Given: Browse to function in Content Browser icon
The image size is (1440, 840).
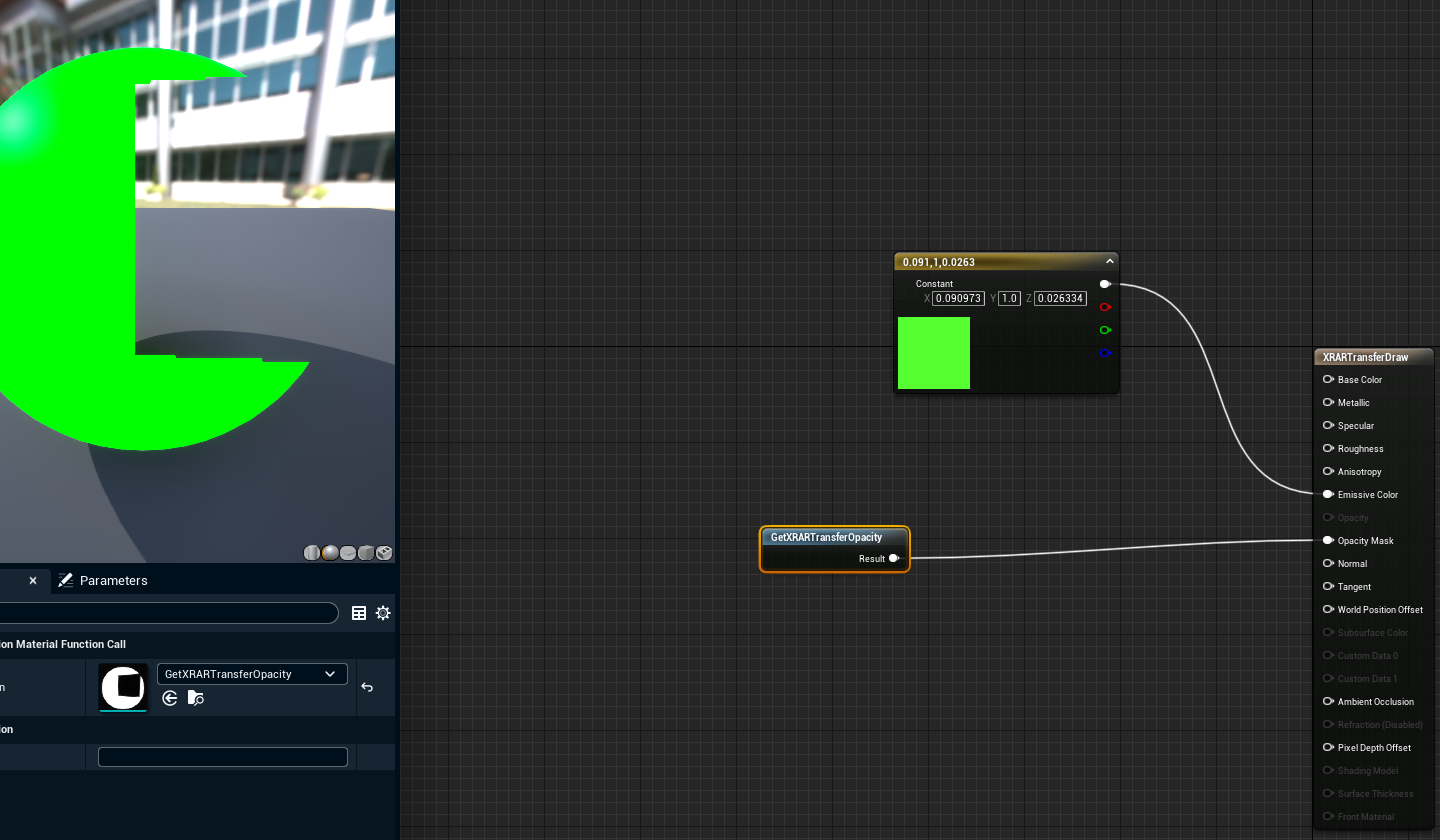Looking at the screenshot, I should coord(196,698).
